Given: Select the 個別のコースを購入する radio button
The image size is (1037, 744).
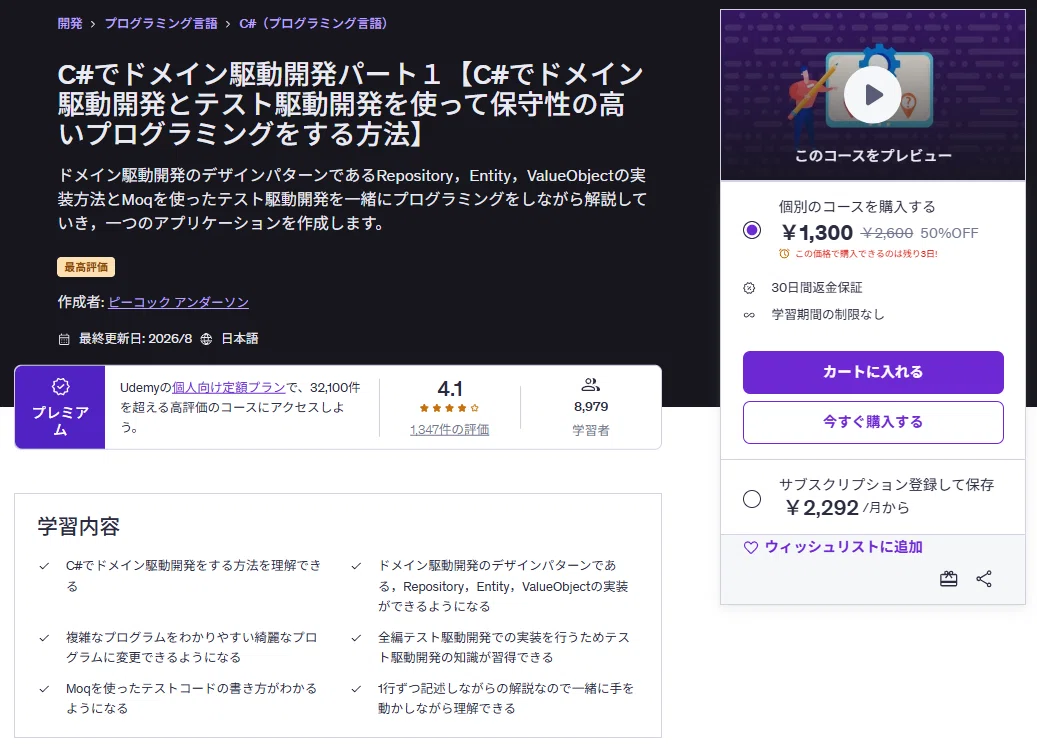Looking at the screenshot, I should pyautogui.click(x=752, y=230).
